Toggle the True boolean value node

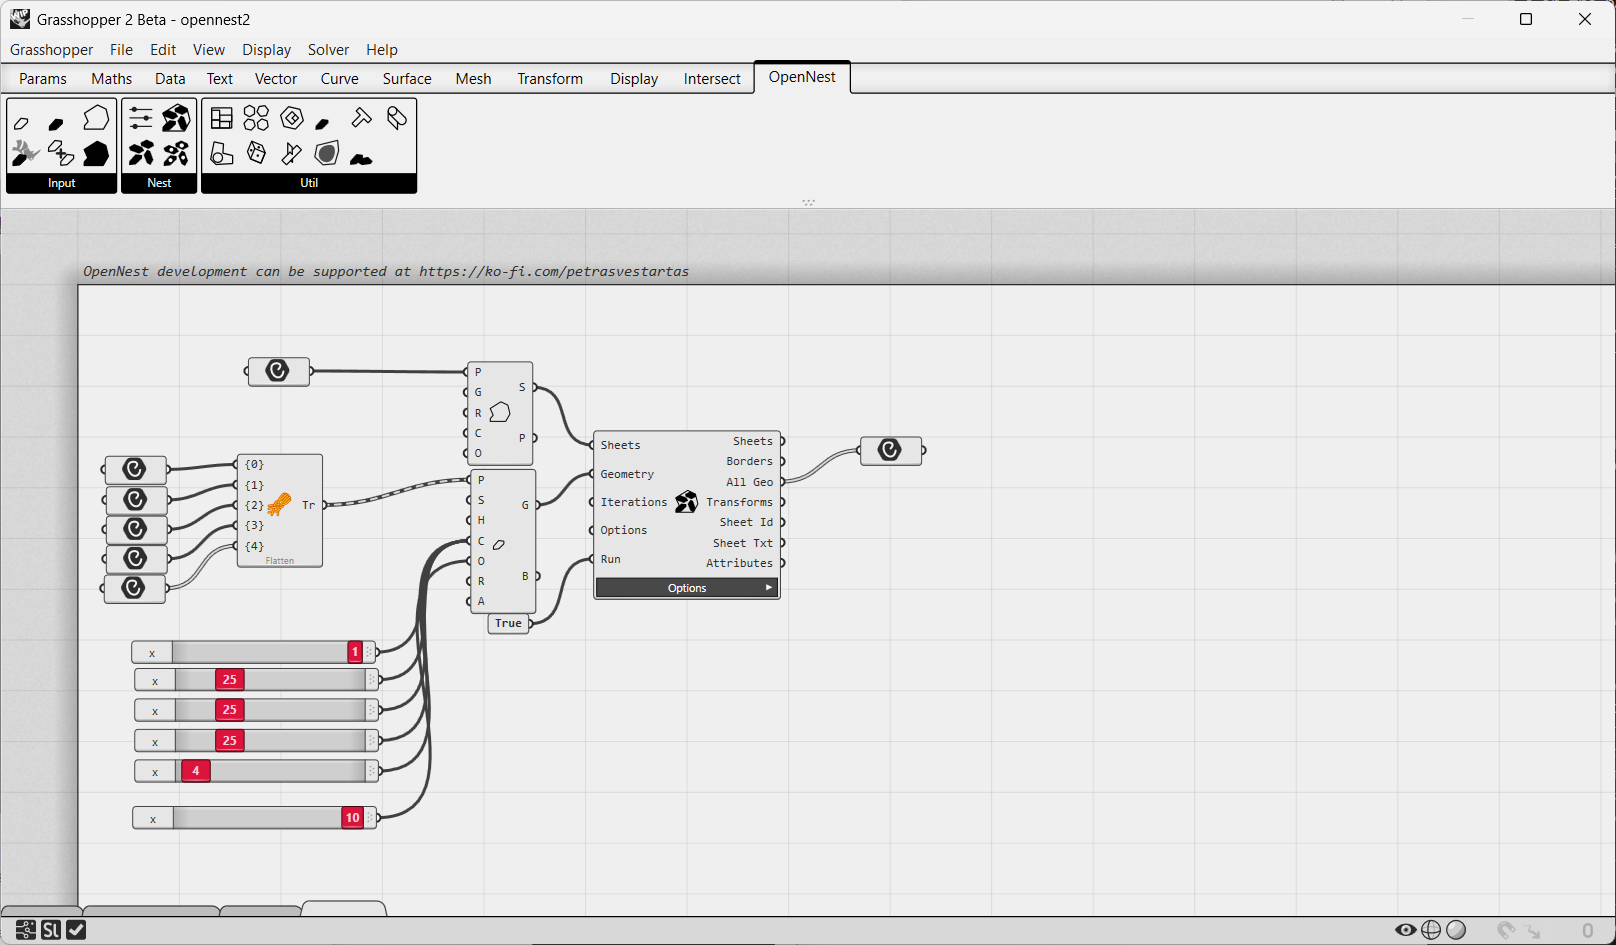508,623
